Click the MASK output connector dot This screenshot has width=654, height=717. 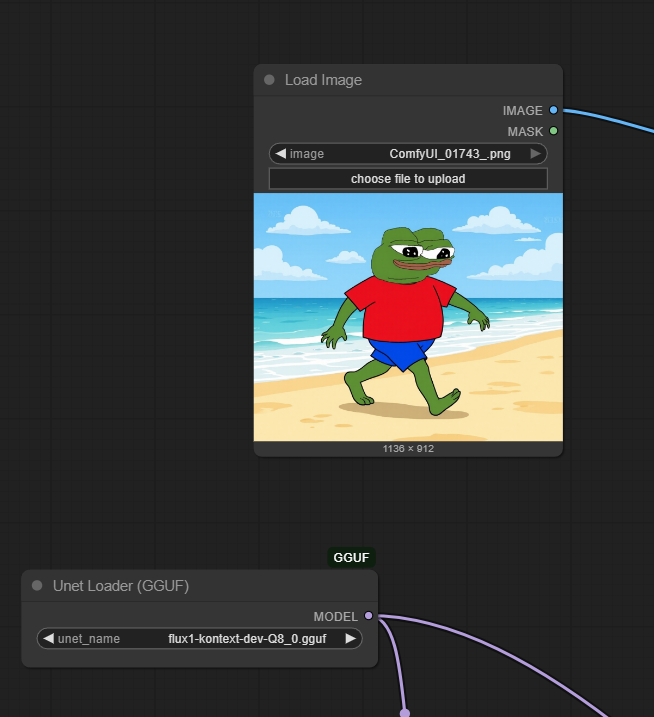553,131
